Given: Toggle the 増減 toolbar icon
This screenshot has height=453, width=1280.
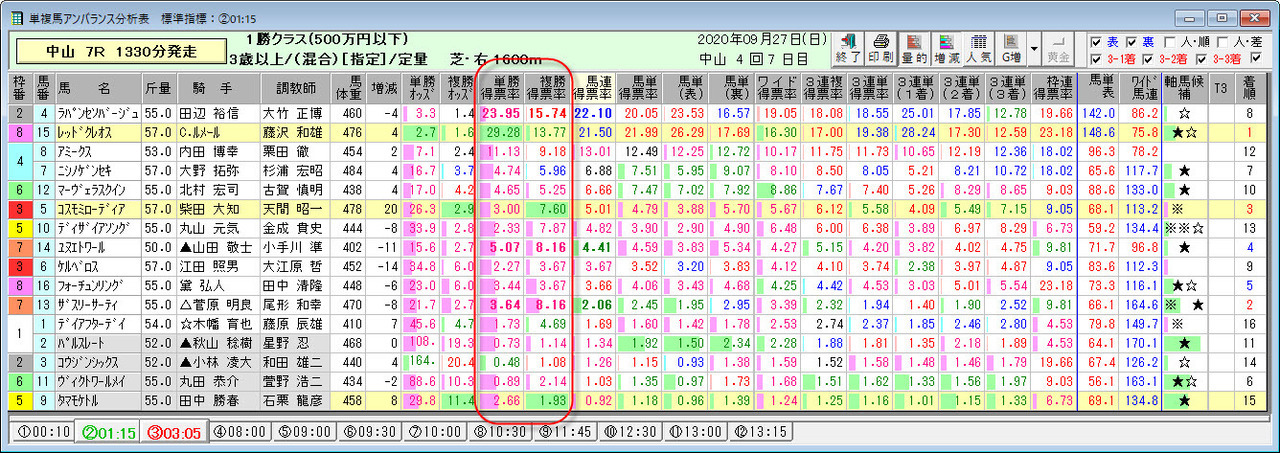Looking at the screenshot, I should [x=946, y=48].
